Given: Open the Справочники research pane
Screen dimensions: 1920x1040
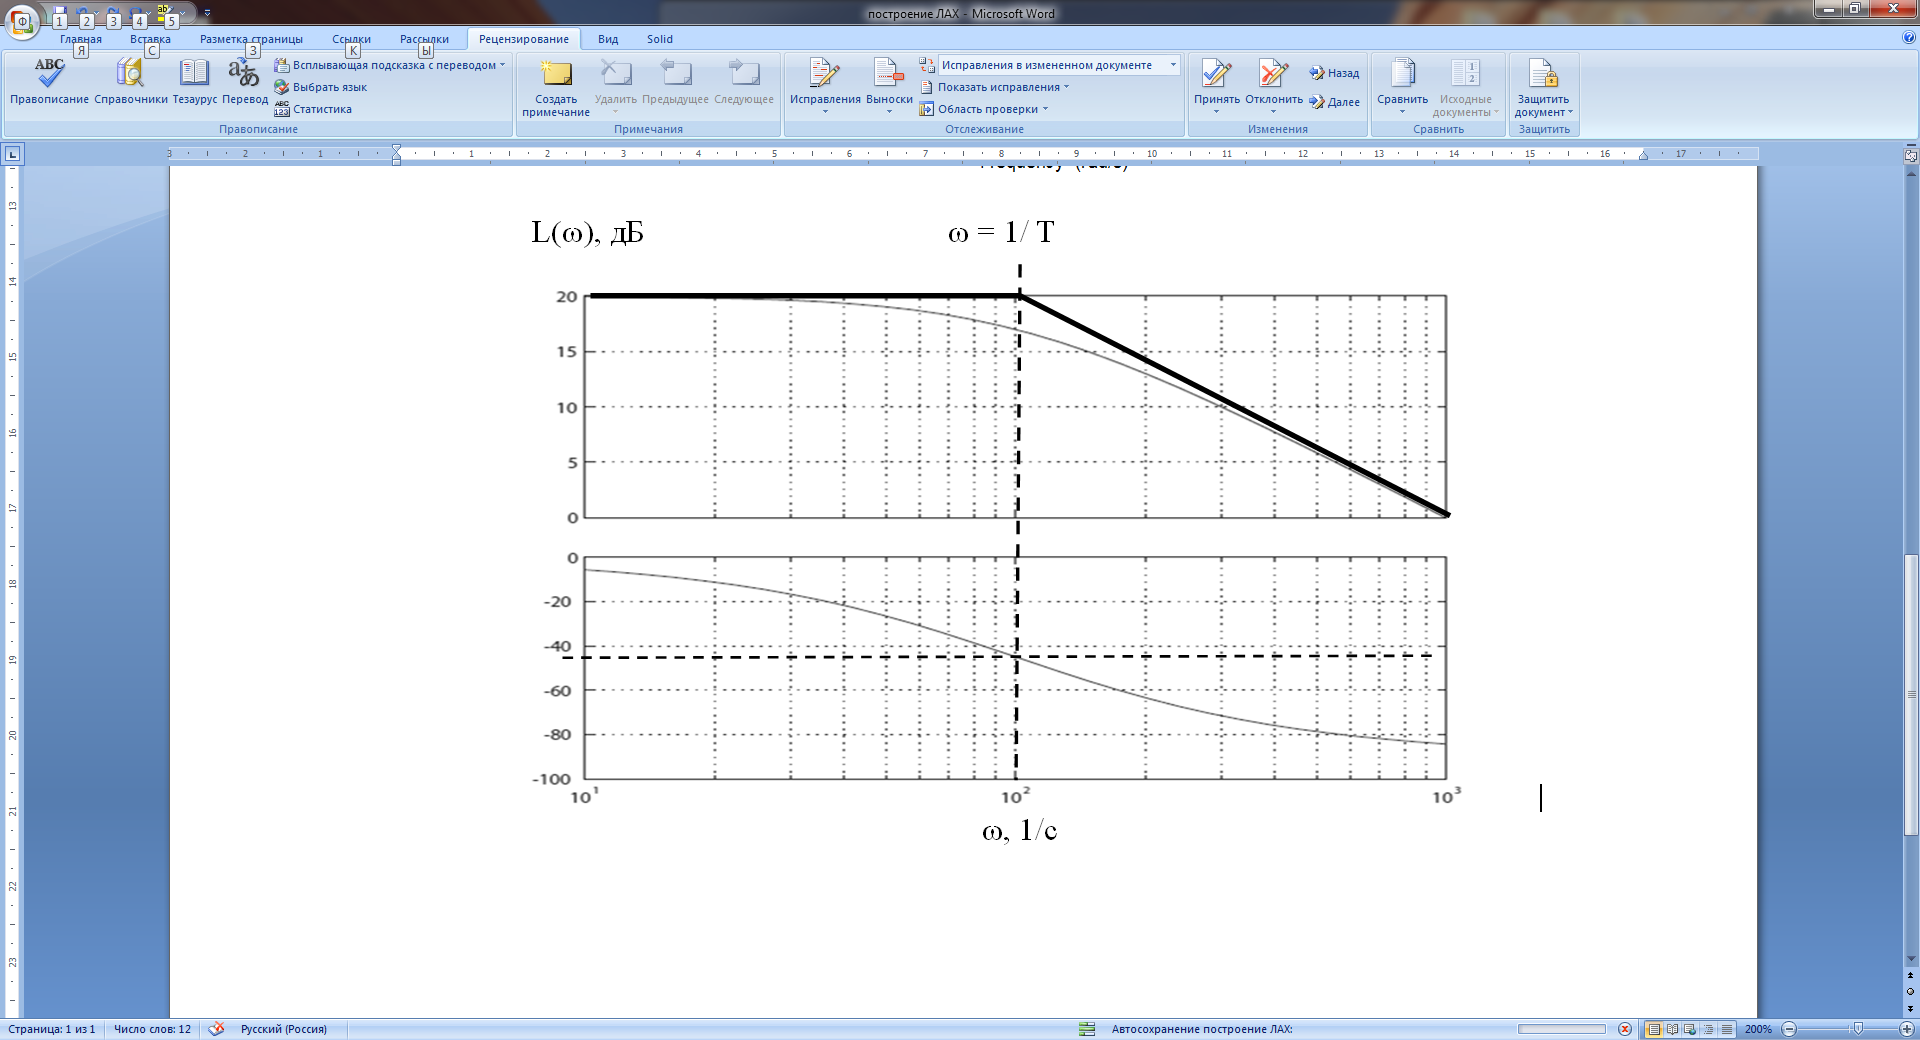Looking at the screenshot, I should click(131, 81).
